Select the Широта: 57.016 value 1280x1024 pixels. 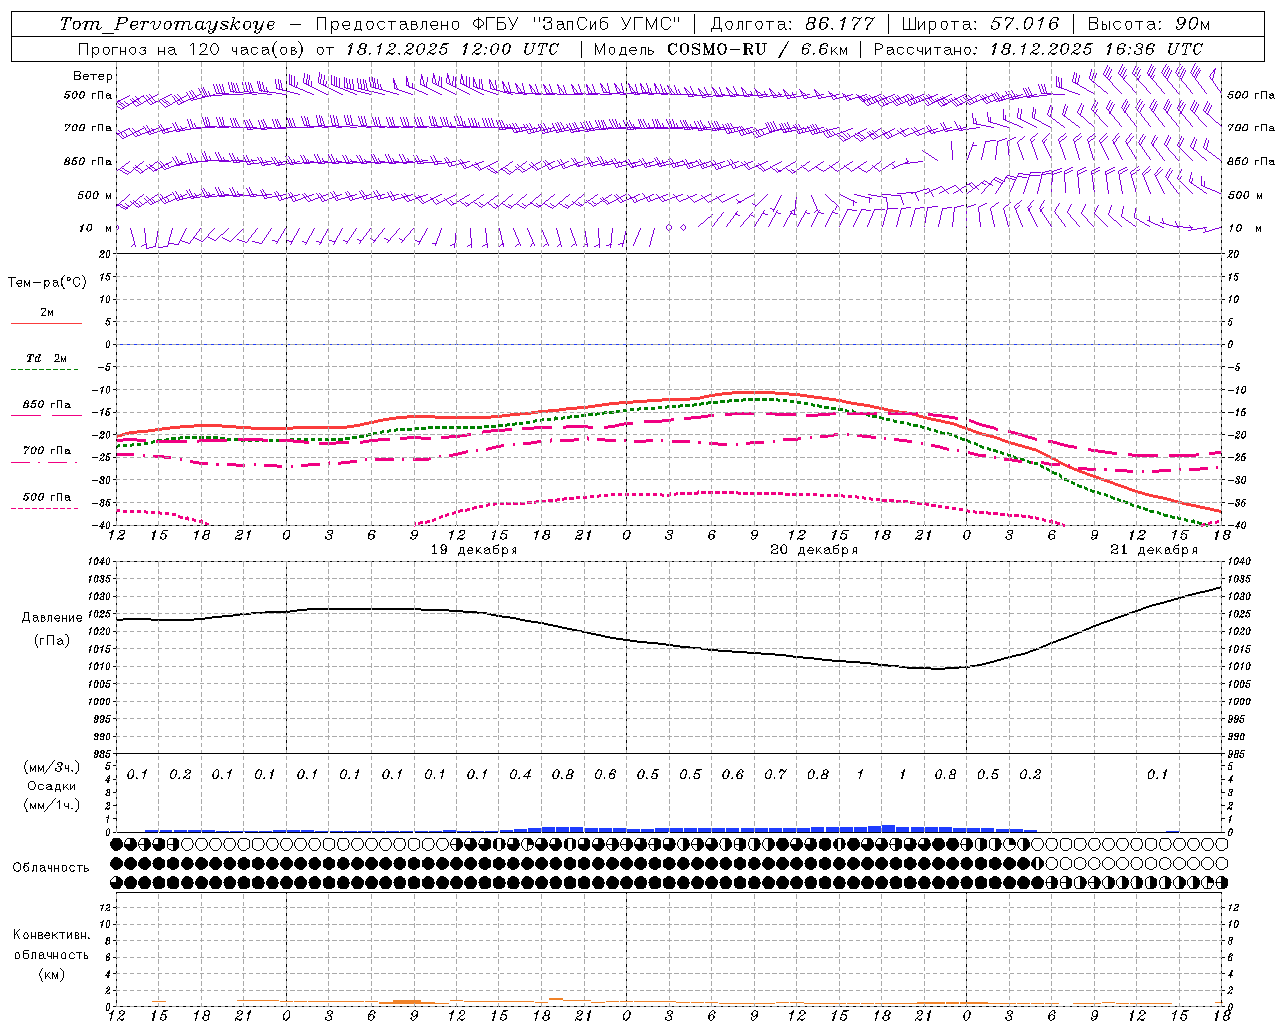coord(980,24)
